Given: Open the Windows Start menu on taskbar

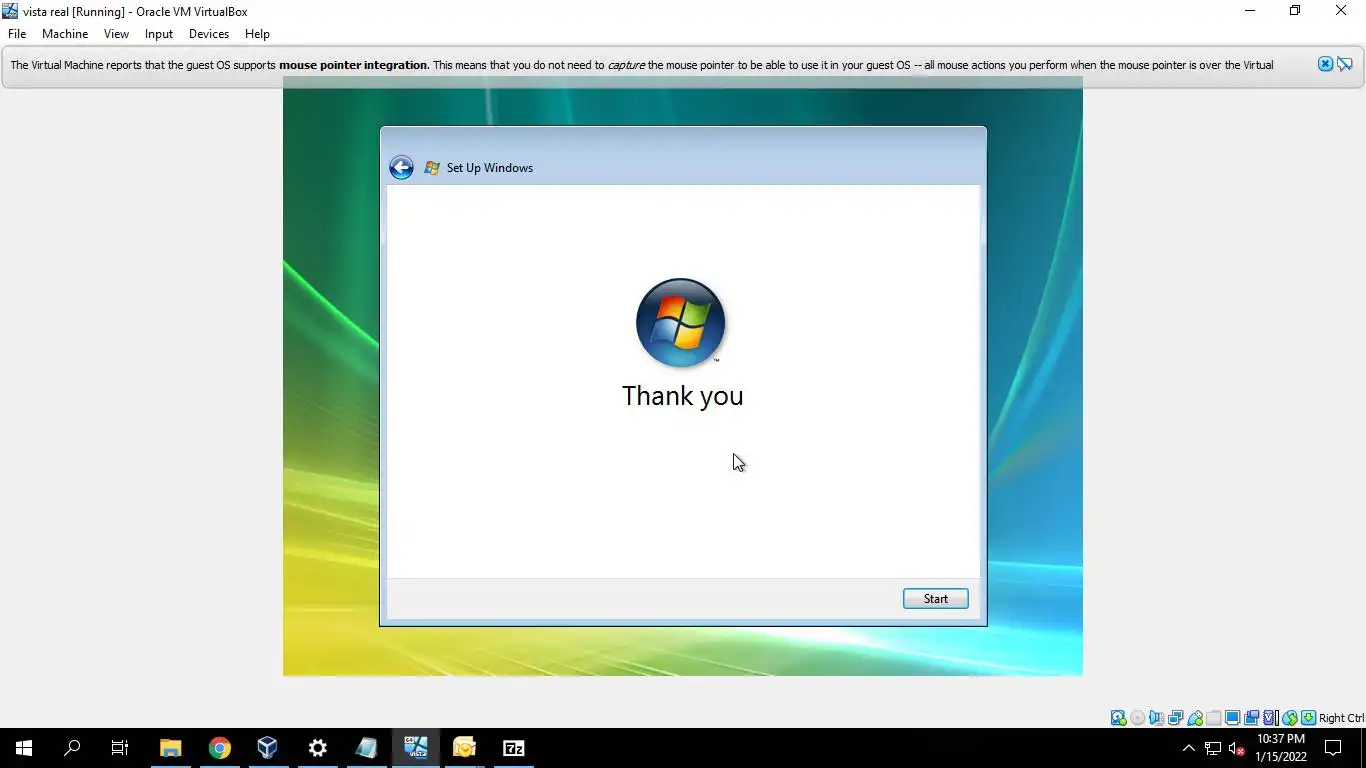Looking at the screenshot, I should click(x=24, y=748).
